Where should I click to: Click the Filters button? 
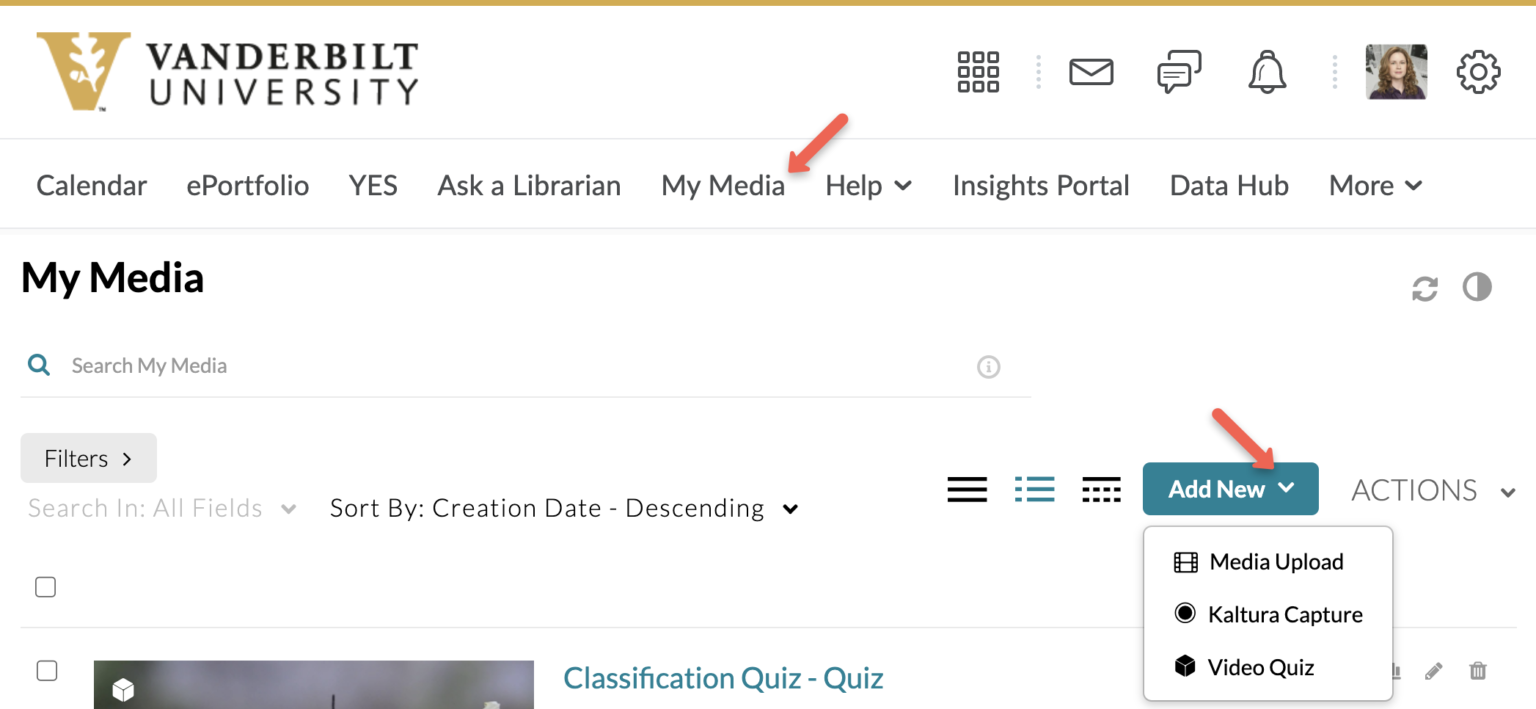pos(88,458)
